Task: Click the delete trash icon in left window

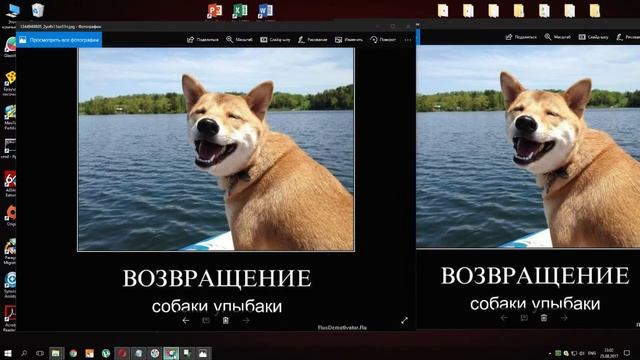Action: click(x=226, y=321)
